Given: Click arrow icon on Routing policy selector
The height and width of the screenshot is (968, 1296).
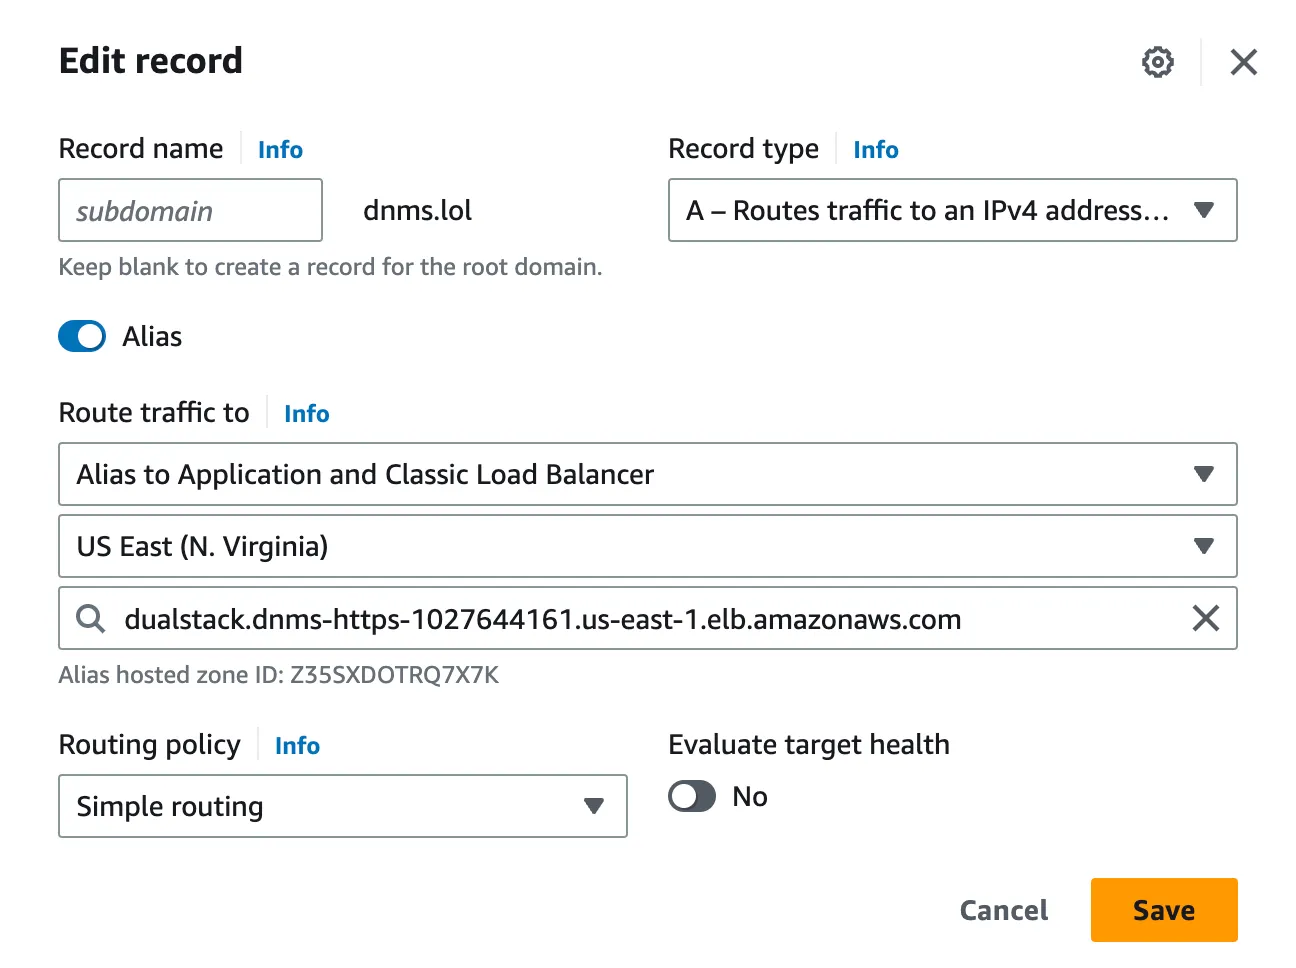Looking at the screenshot, I should (x=594, y=806).
